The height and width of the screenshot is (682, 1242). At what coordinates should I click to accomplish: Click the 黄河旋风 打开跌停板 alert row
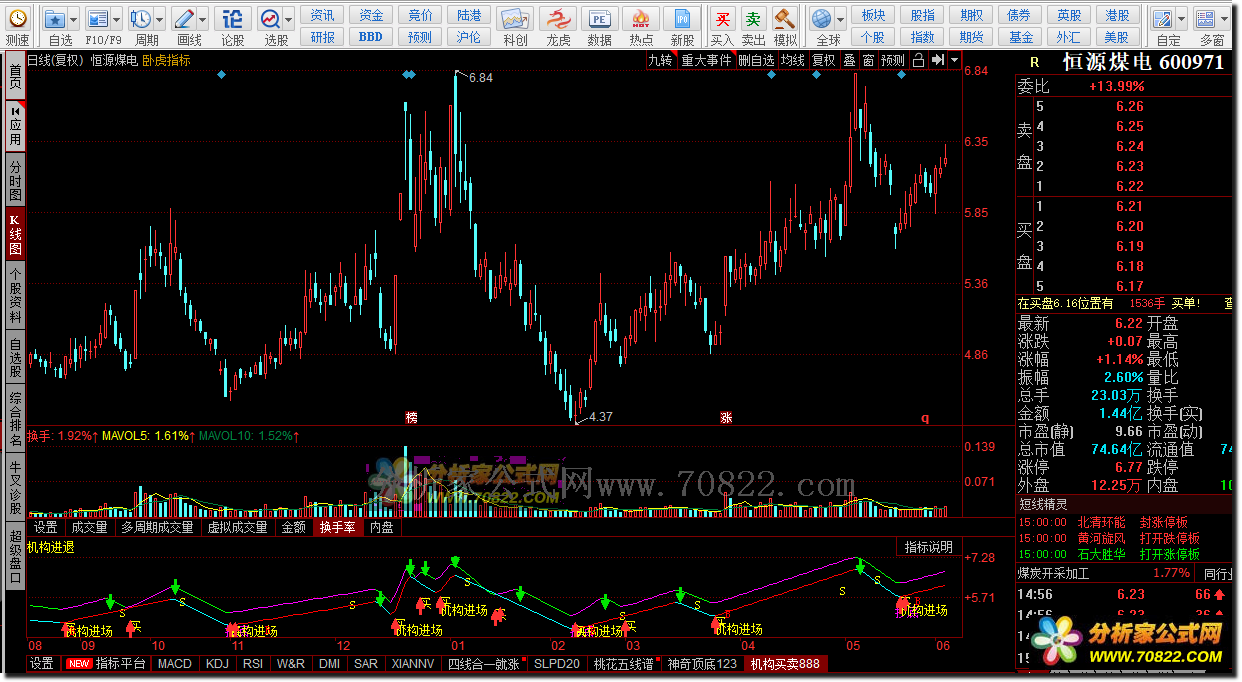coord(1125,538)
